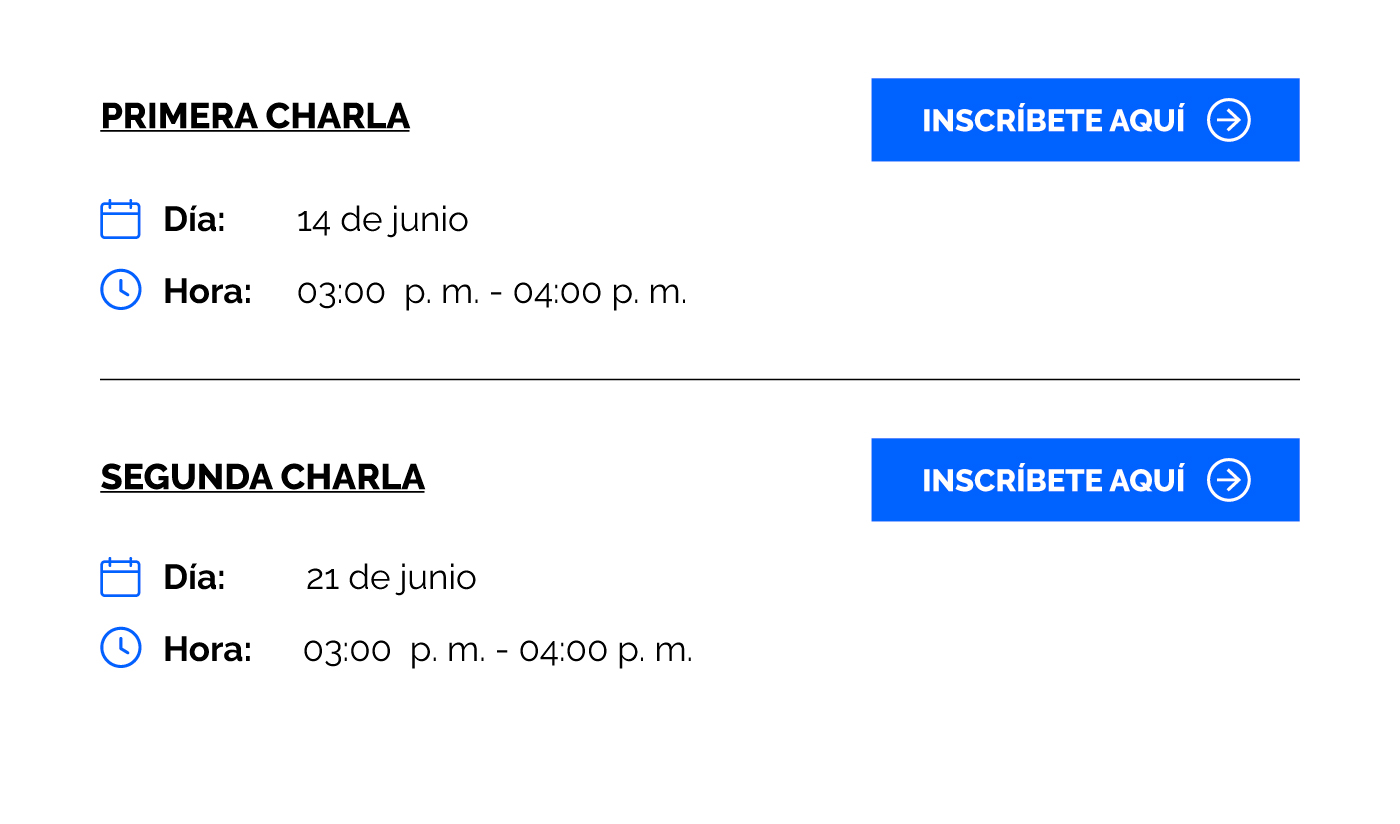Click the INSCRÍBETE AQUÍ text in the top button
This screenshot has height=824, width=1400.
point(1053,120)
